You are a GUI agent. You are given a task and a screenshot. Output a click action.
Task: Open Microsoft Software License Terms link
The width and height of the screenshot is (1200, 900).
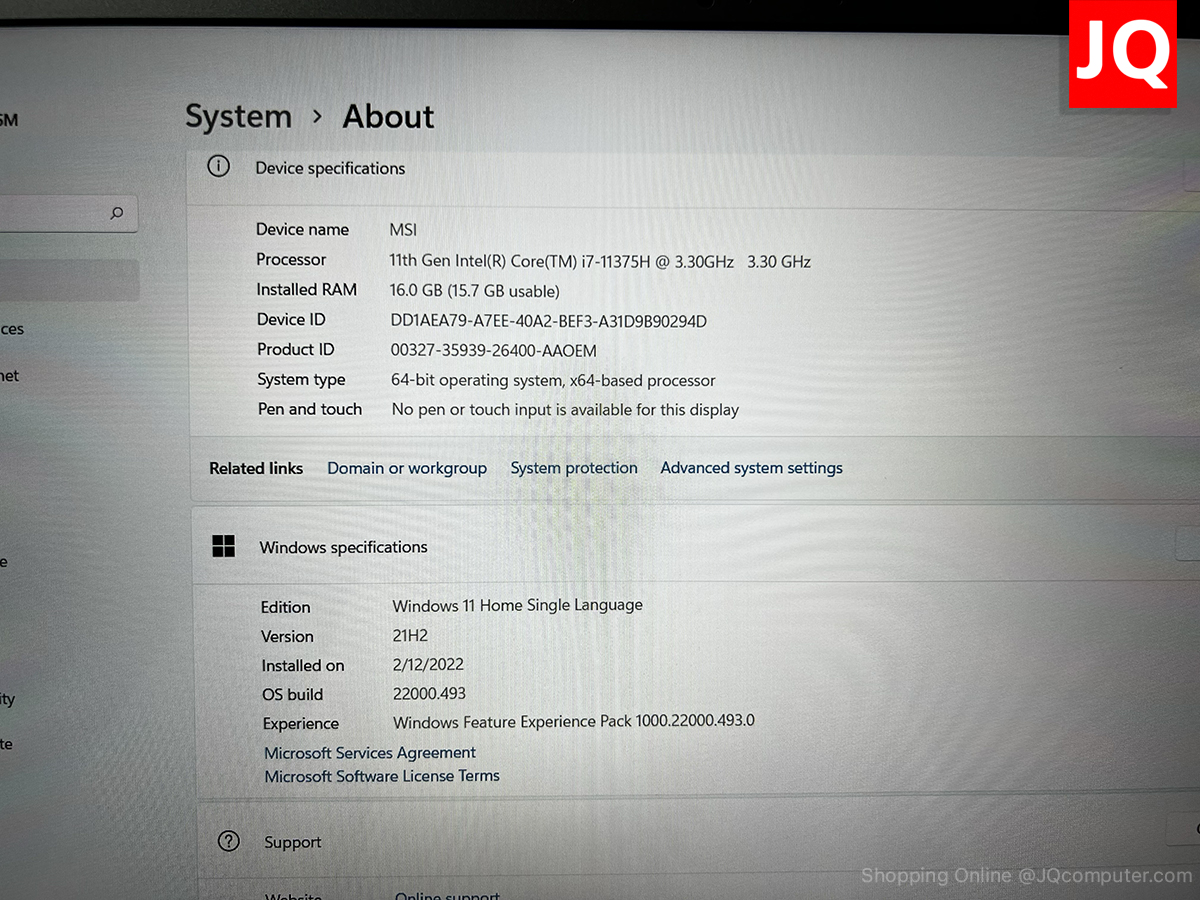(382, 776)
